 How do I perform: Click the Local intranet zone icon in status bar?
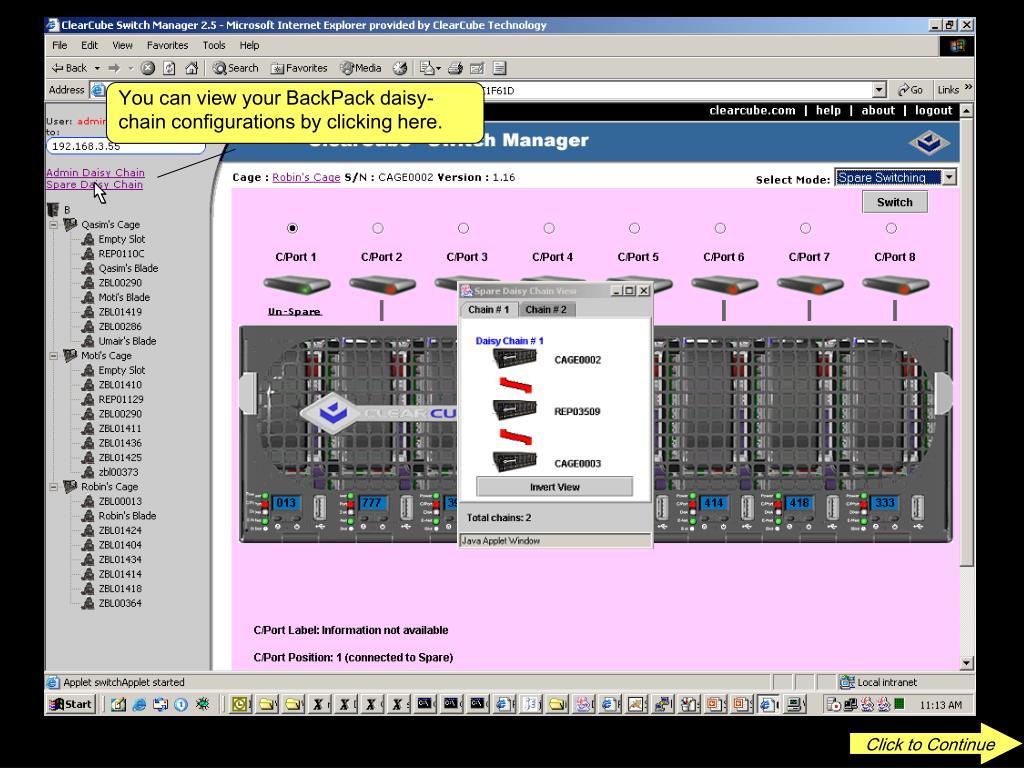pyautogui.click(x=847, y=682)
